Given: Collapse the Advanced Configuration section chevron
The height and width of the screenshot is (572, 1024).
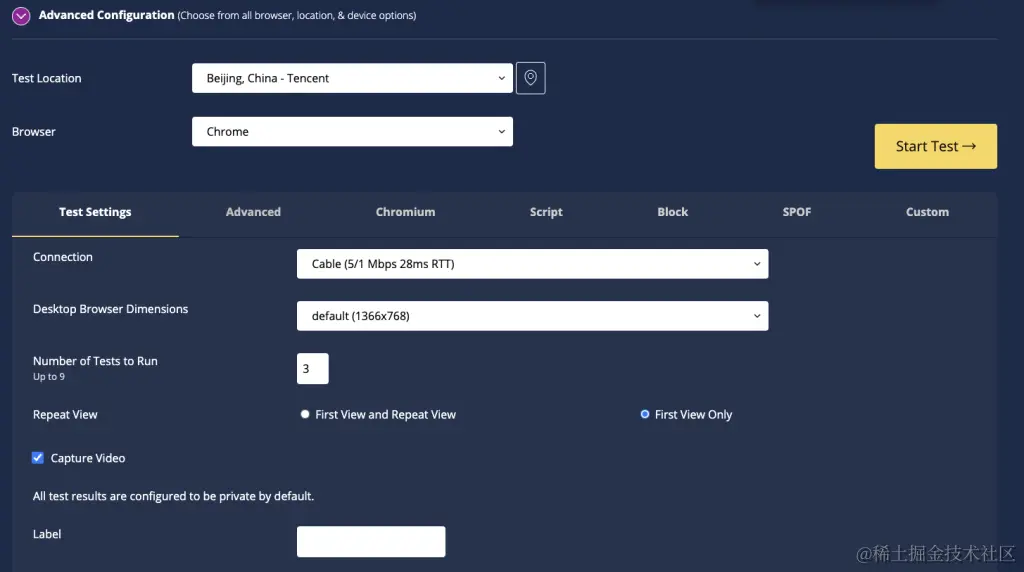Looking at the screenshot, I should tap(21, 16).
